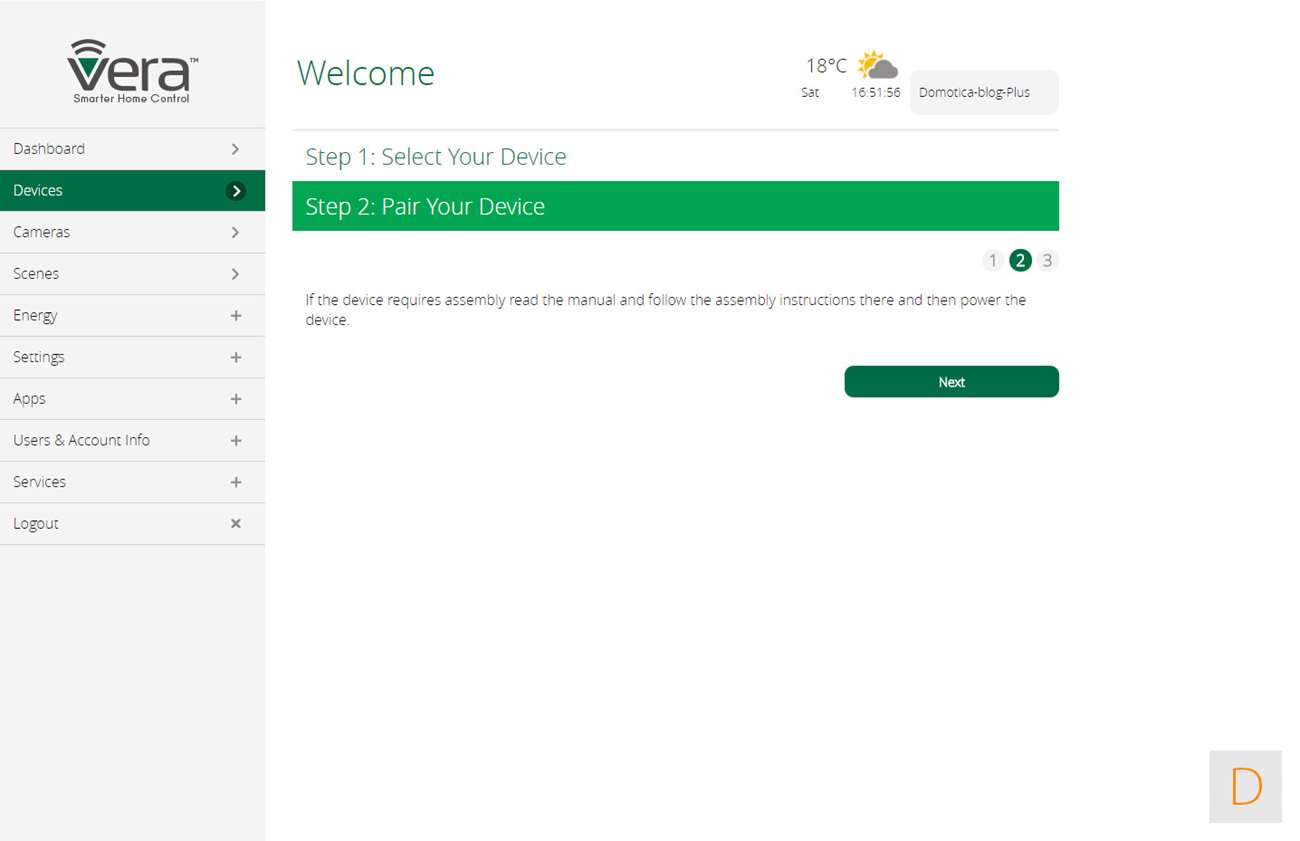Screen dimensions: 1300x841
Task: Go to wizard step 1 indicator
Action: tap(993, 261)
